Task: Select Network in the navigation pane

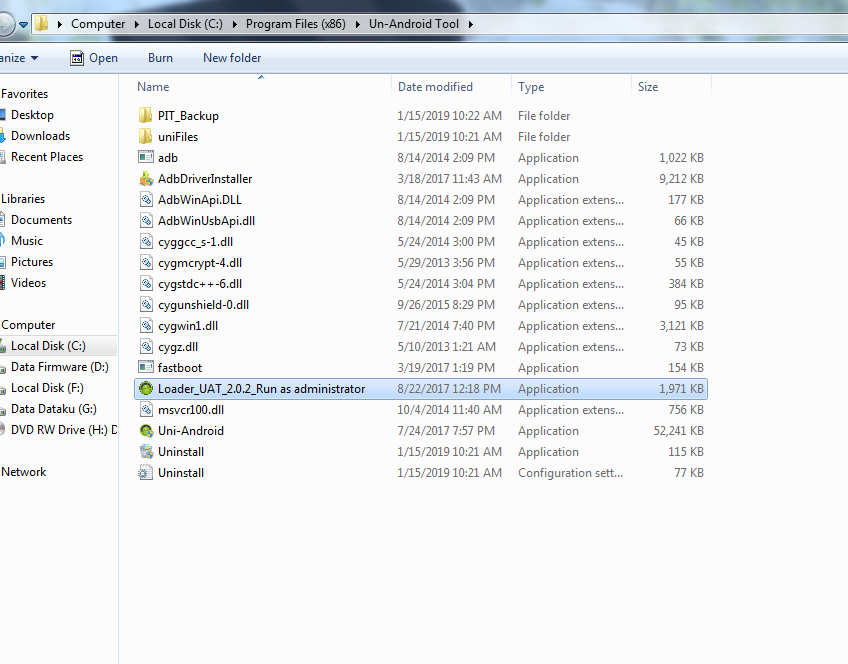Action: pos(24,472)
